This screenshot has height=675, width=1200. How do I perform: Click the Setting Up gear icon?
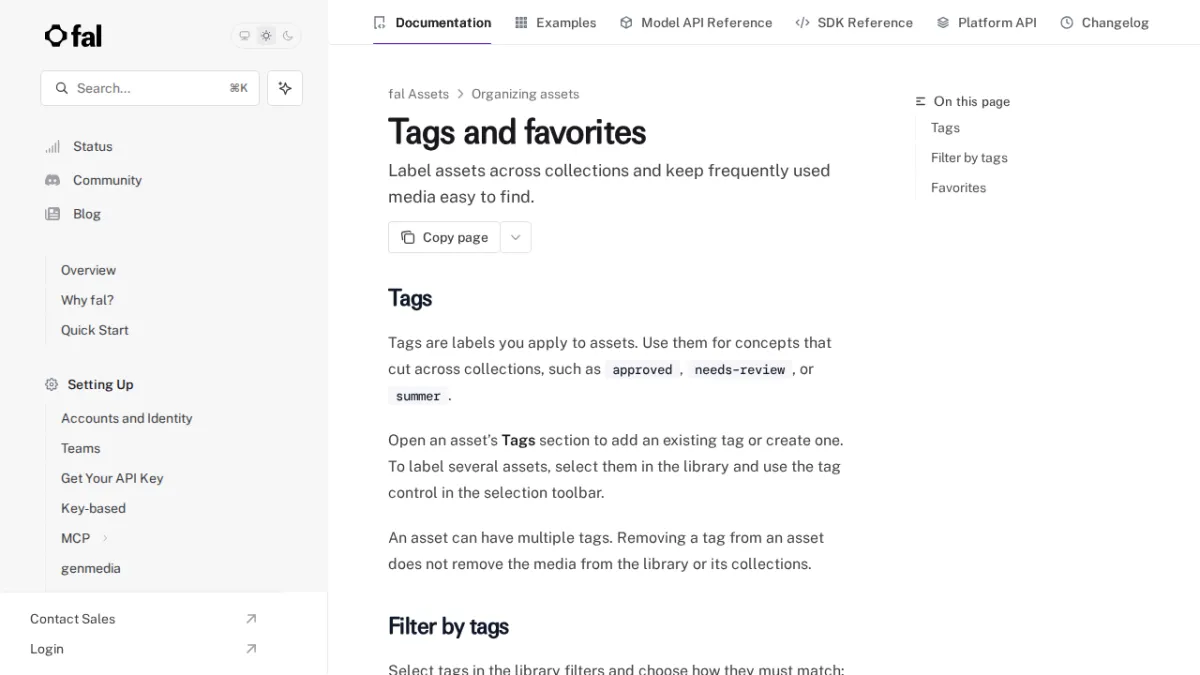52,384
